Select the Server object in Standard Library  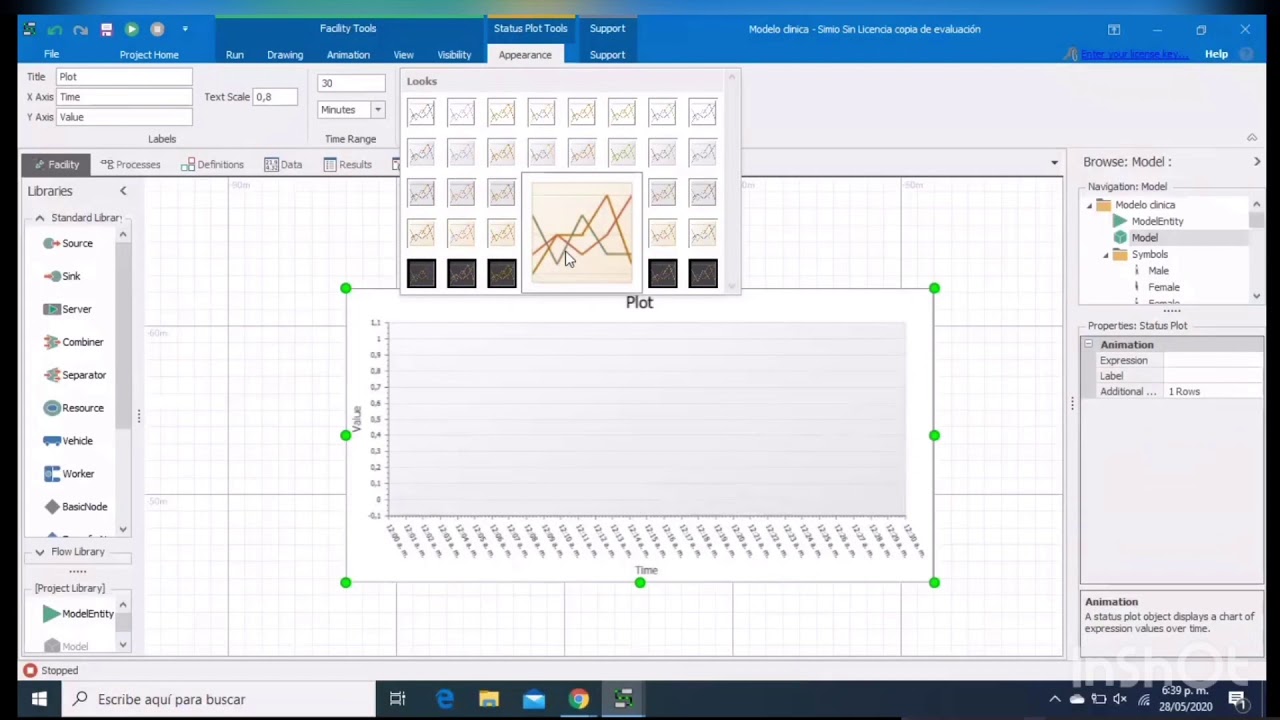(x=67, y=309)
